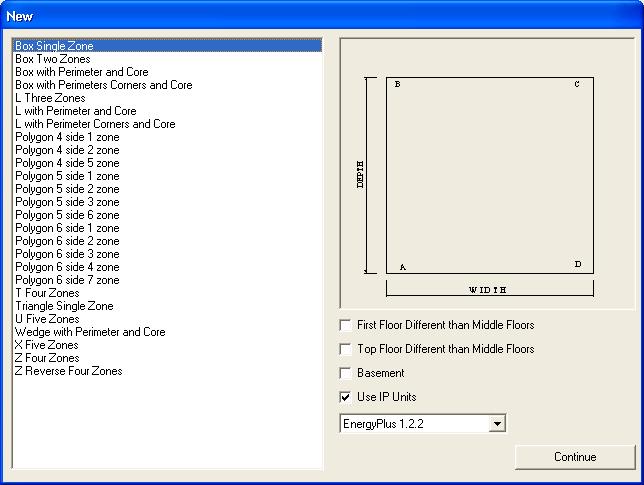Pick Polygon 6 side 1 zone

[x=168, y=228]
